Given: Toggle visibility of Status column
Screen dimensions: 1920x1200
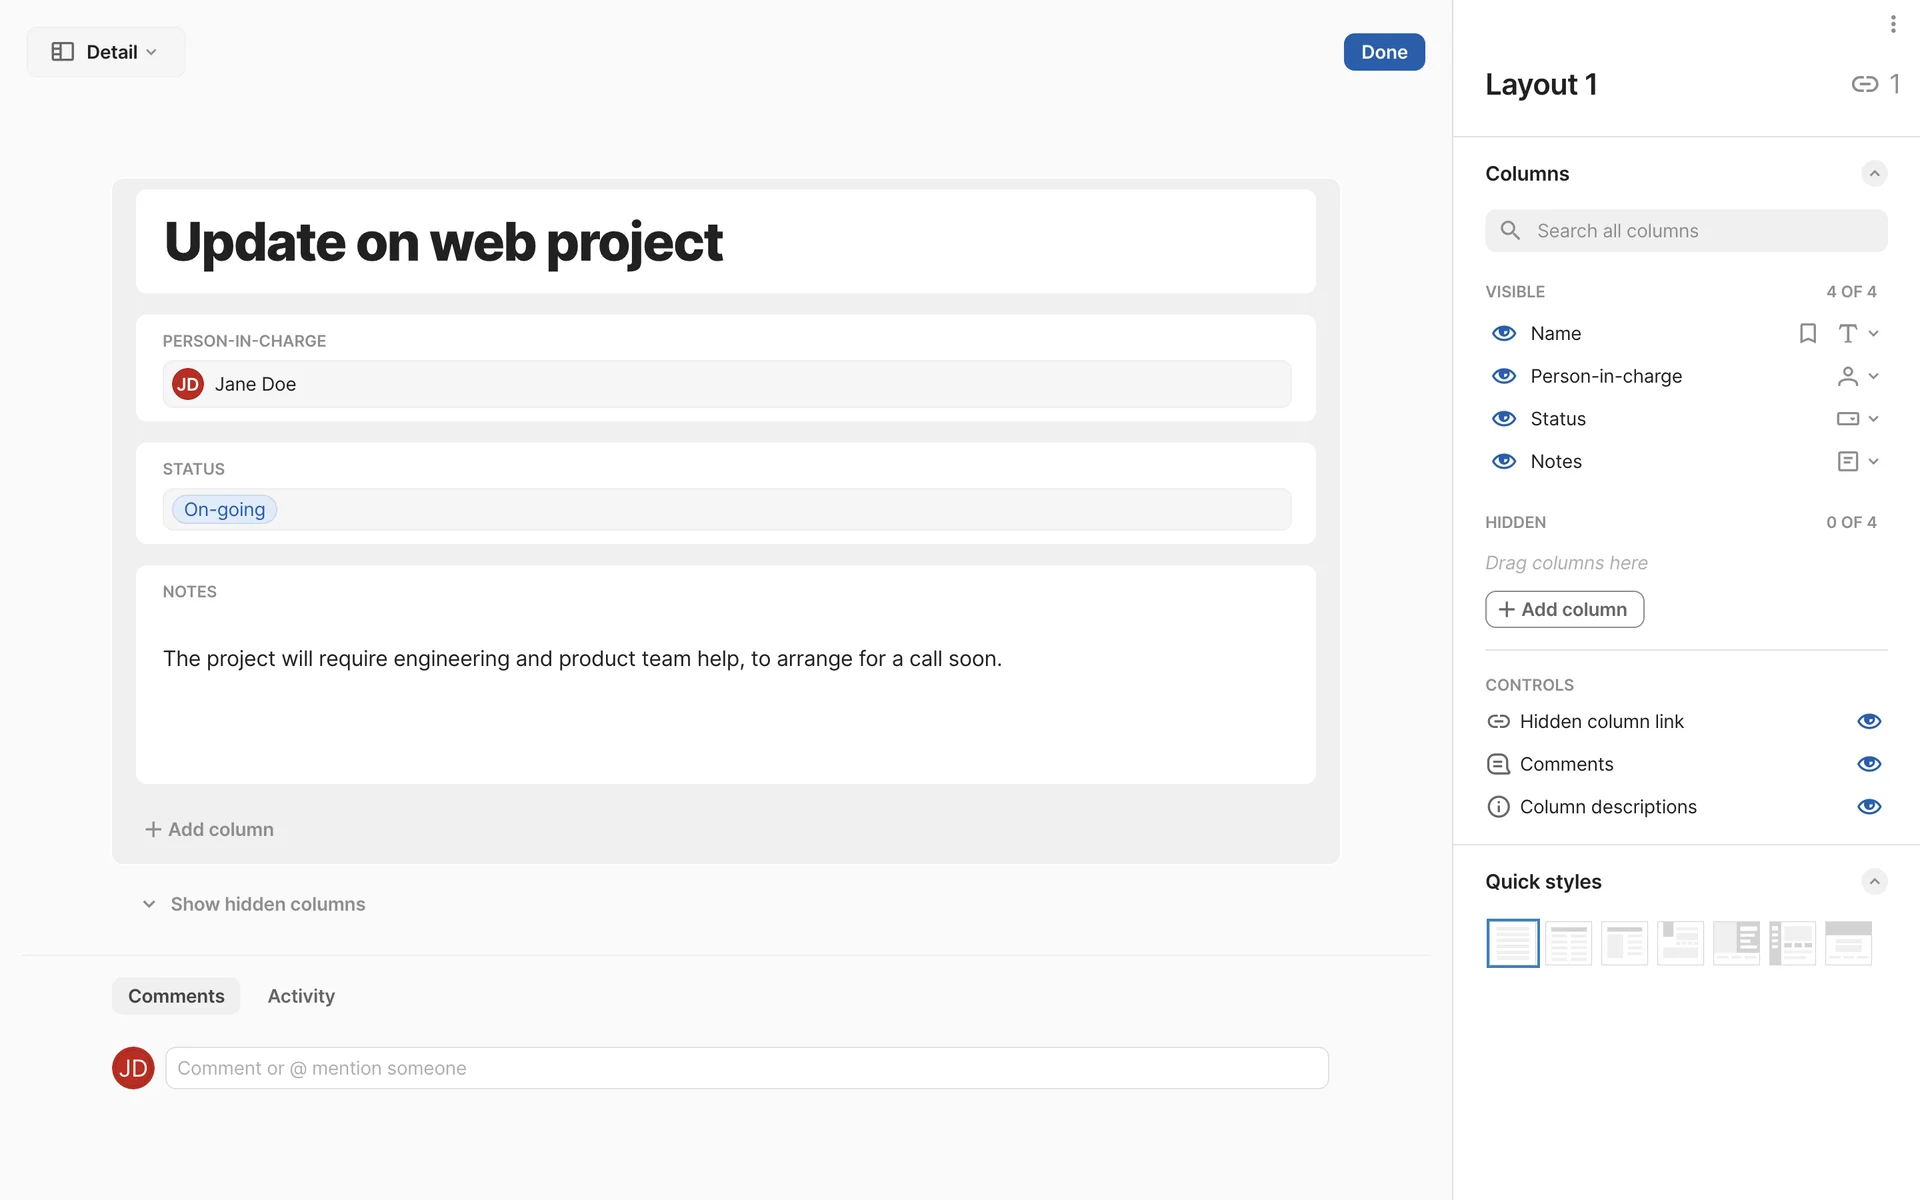Looking at the screenshot, I should (x=1504, y=419).
